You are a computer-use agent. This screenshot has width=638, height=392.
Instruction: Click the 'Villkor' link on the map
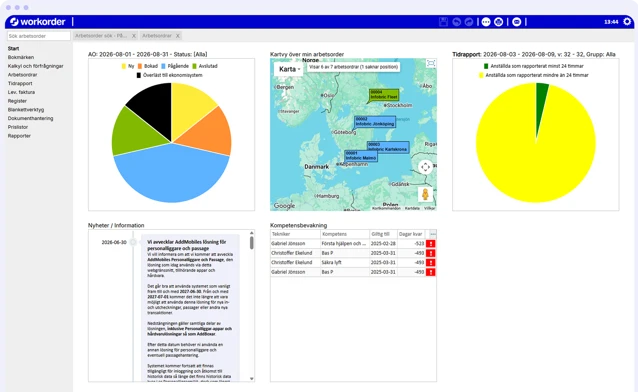tap(429, 208)
